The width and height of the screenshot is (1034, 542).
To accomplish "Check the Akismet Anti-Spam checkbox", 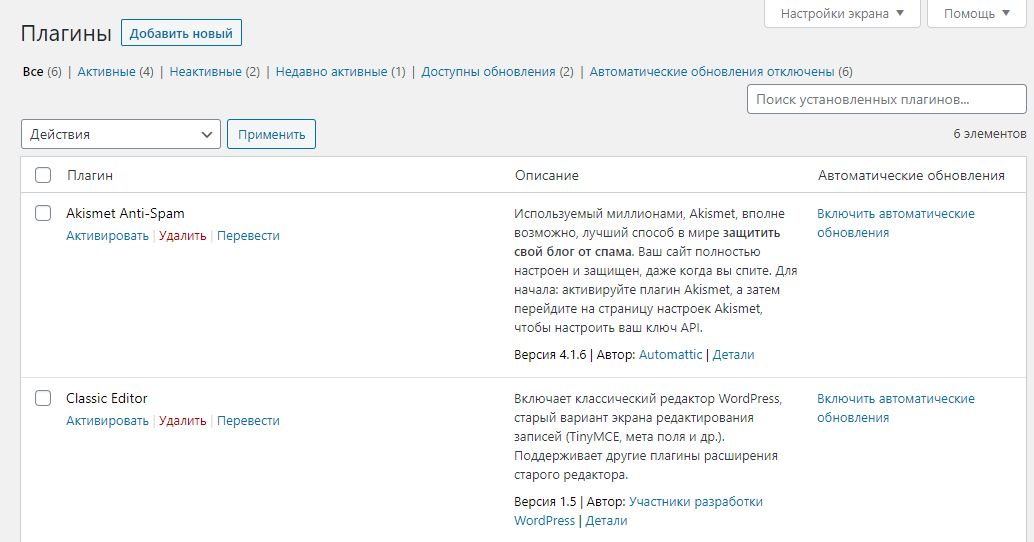I will pos(43,213).
